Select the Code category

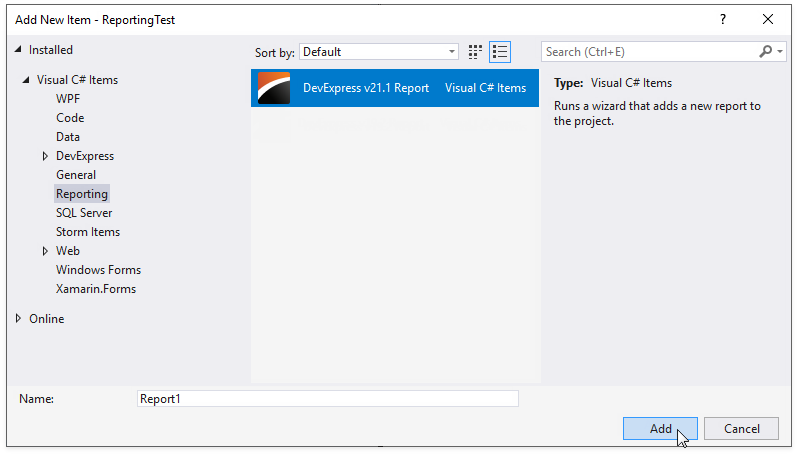[70, 118]
